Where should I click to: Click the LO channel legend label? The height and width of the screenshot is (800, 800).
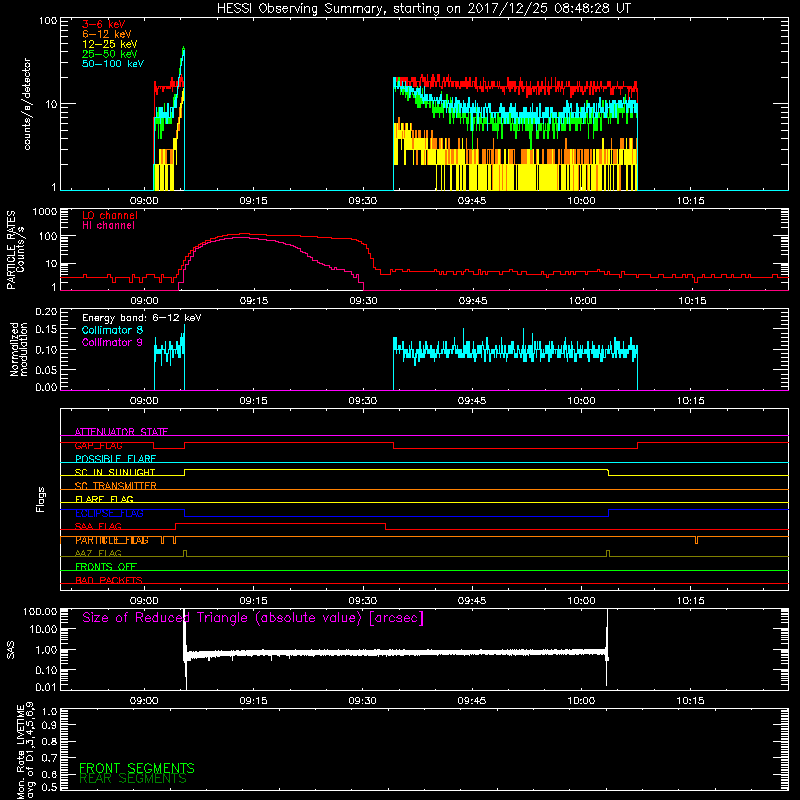tap(109, 215)
